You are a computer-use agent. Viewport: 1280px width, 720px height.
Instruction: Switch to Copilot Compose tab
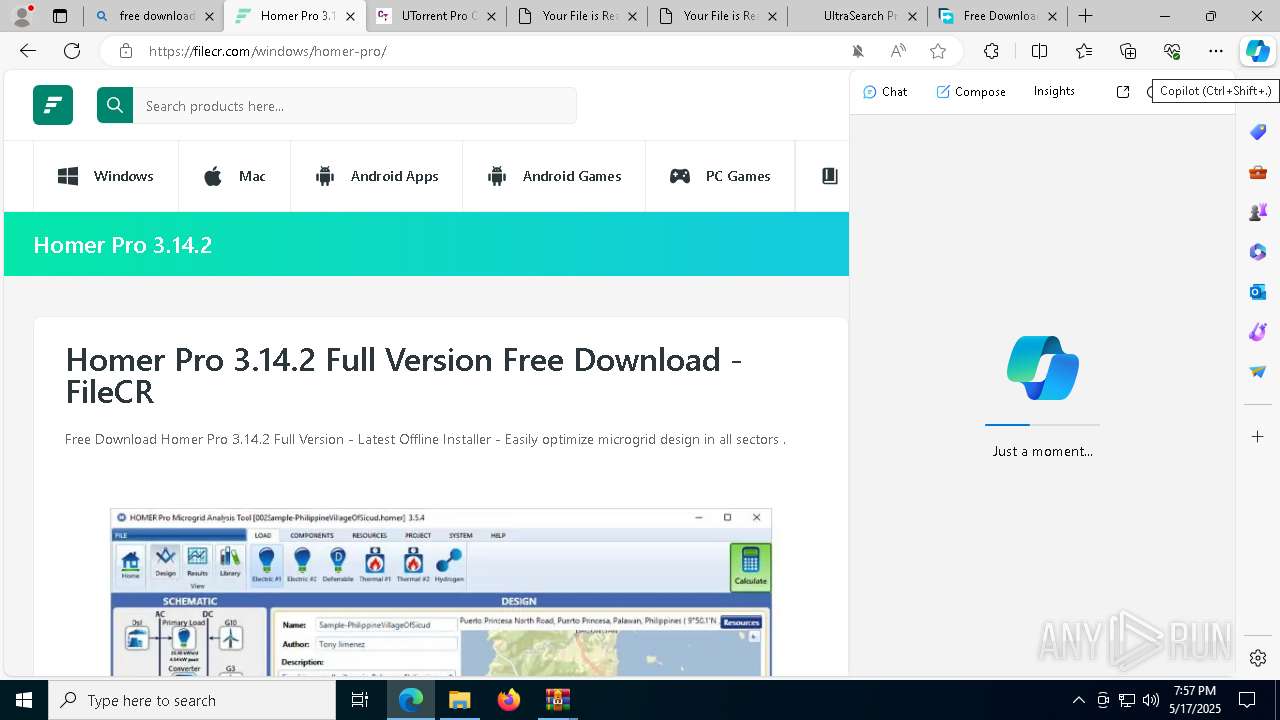pos(971,91)
